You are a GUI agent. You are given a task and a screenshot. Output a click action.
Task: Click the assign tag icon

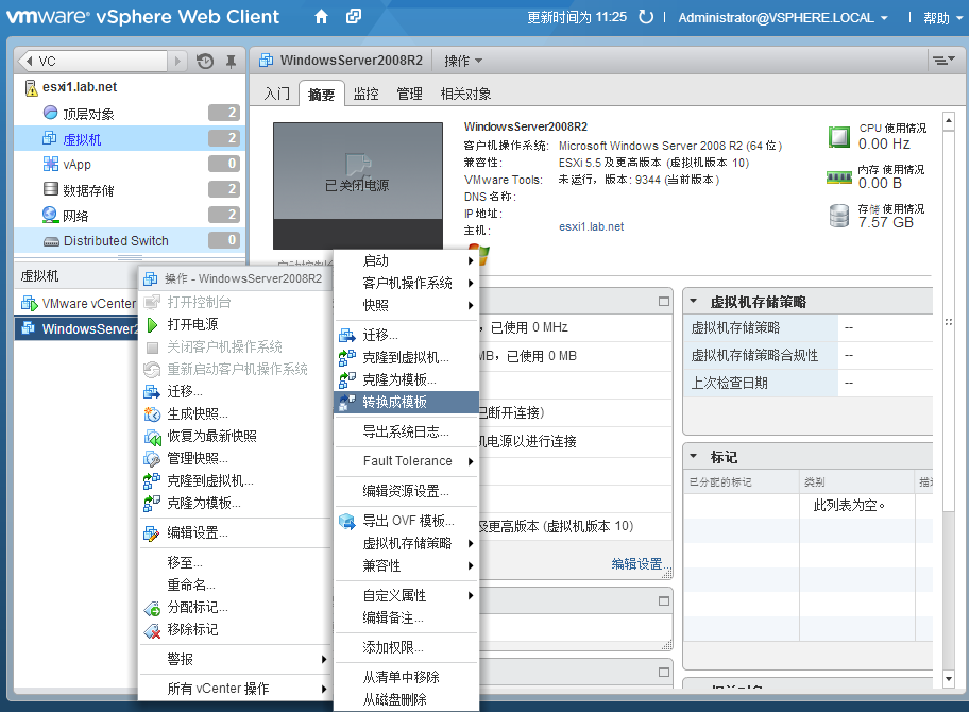point(152,607)
